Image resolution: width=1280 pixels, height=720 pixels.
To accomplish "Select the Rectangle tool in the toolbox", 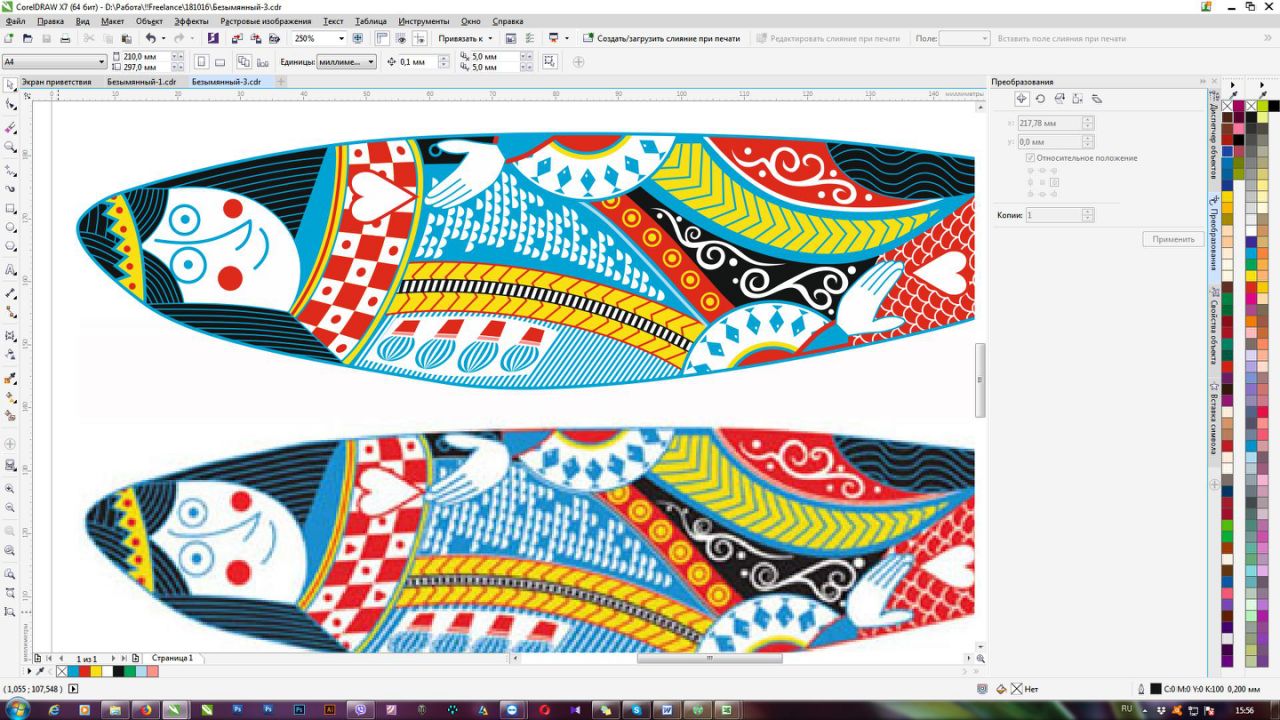I will pyautogui.click(x=10, y=209).
